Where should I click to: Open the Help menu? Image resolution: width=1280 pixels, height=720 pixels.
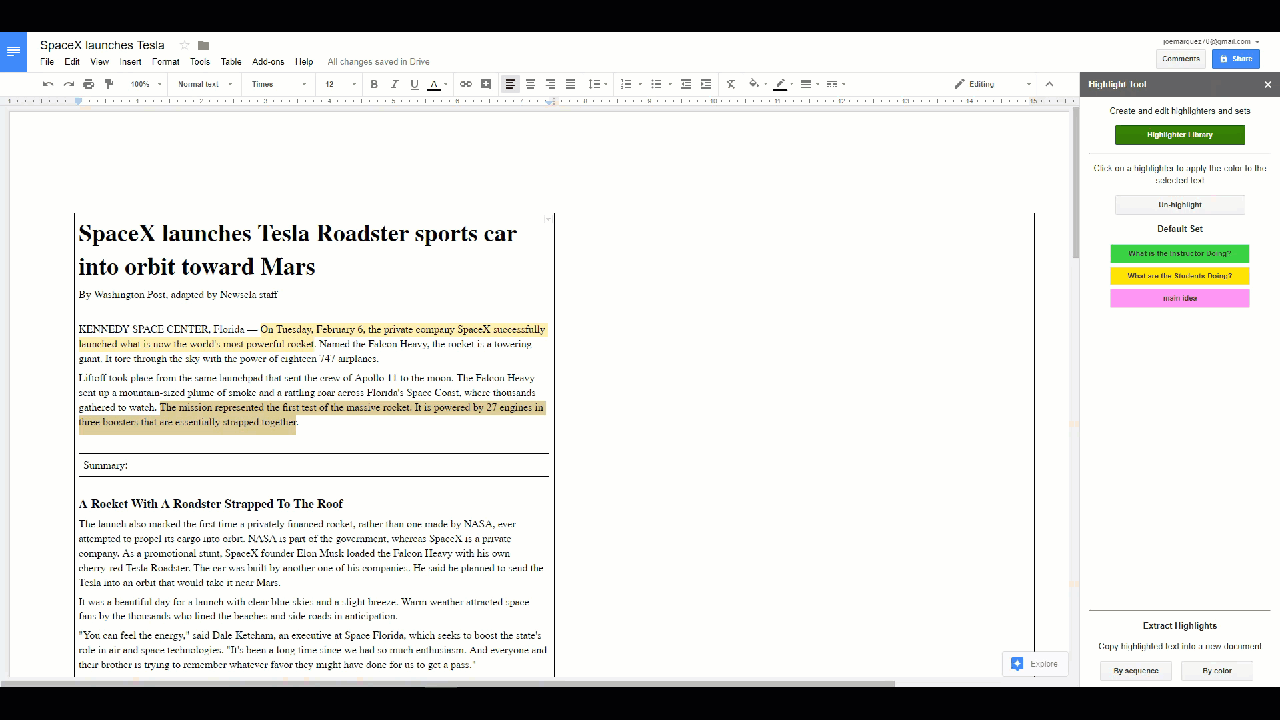[304, 62]
